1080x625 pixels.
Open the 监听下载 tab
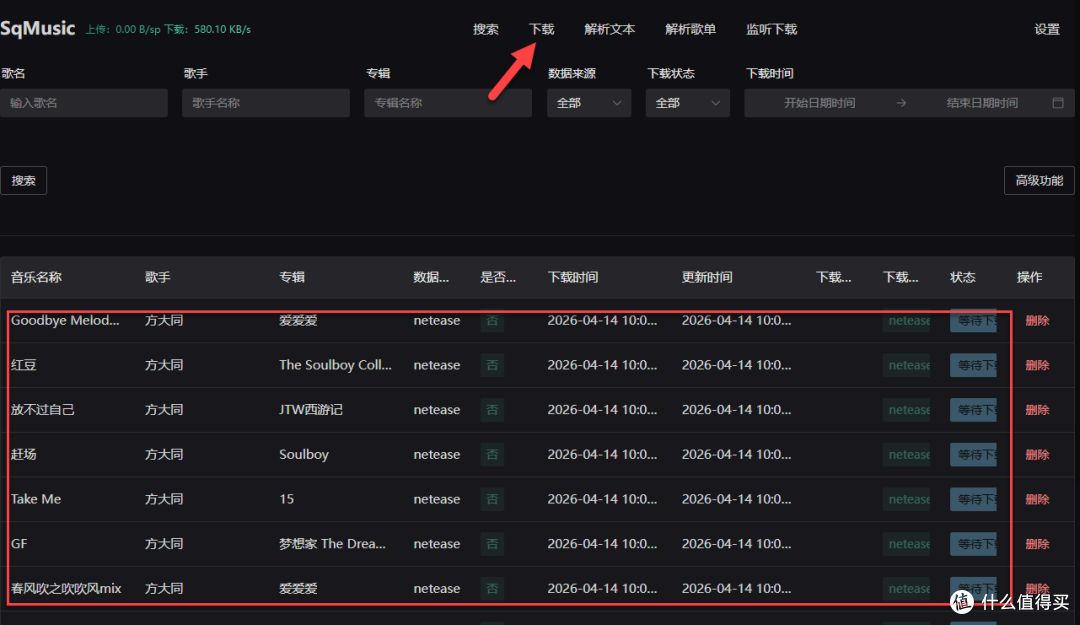(772, 30)
